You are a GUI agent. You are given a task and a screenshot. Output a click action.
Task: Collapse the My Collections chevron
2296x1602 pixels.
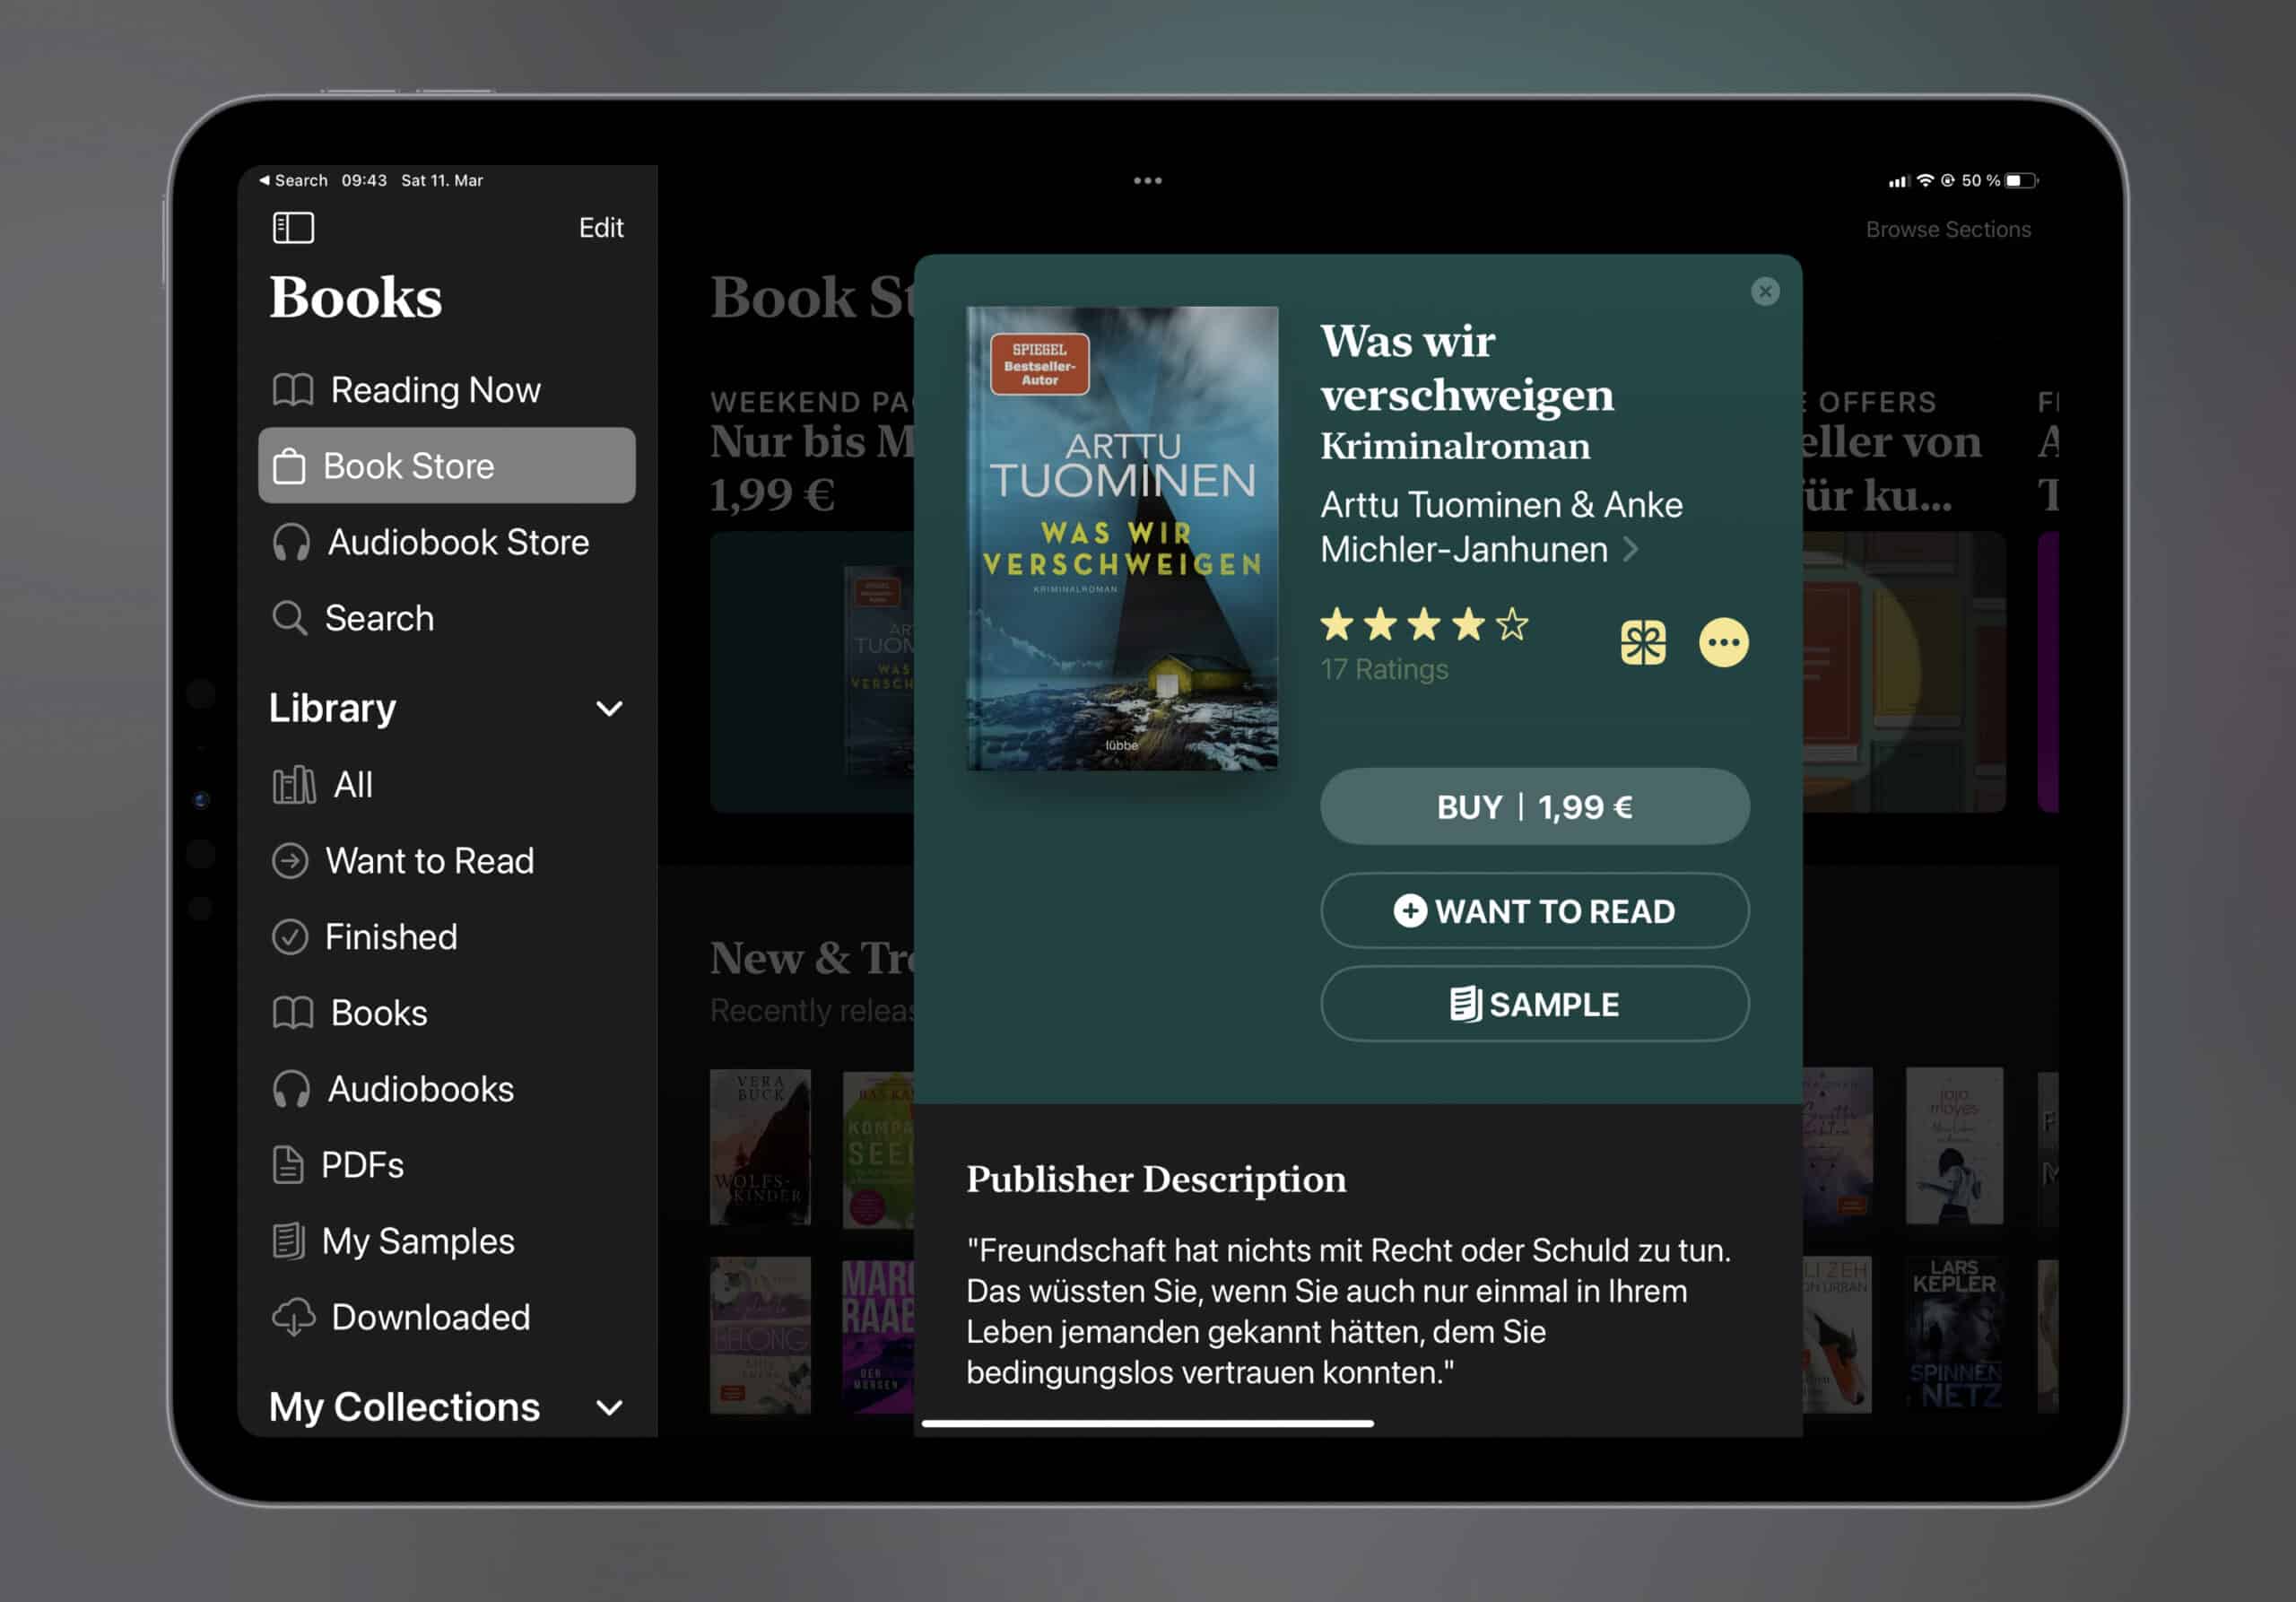(x=609, y=1408)
